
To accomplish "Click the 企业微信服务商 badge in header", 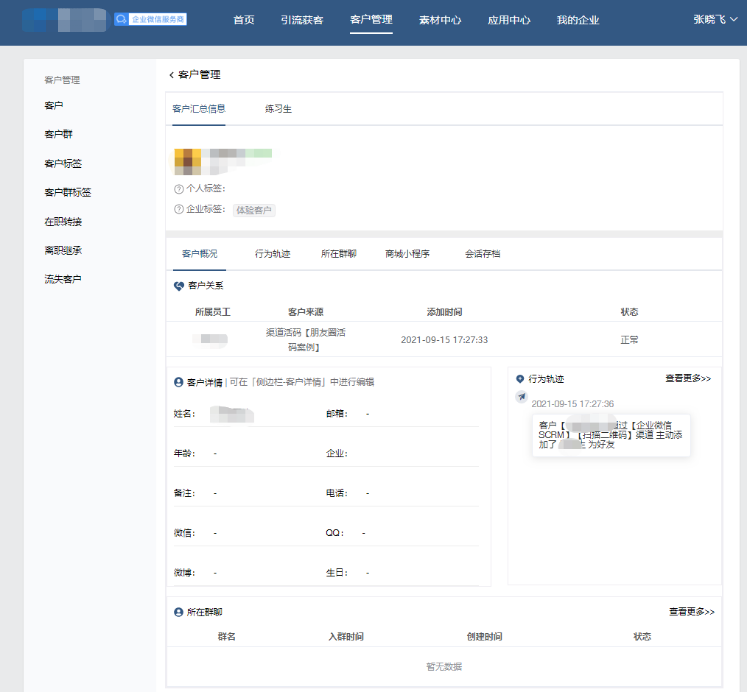I will pyautogui.click(x=150, y=19).
